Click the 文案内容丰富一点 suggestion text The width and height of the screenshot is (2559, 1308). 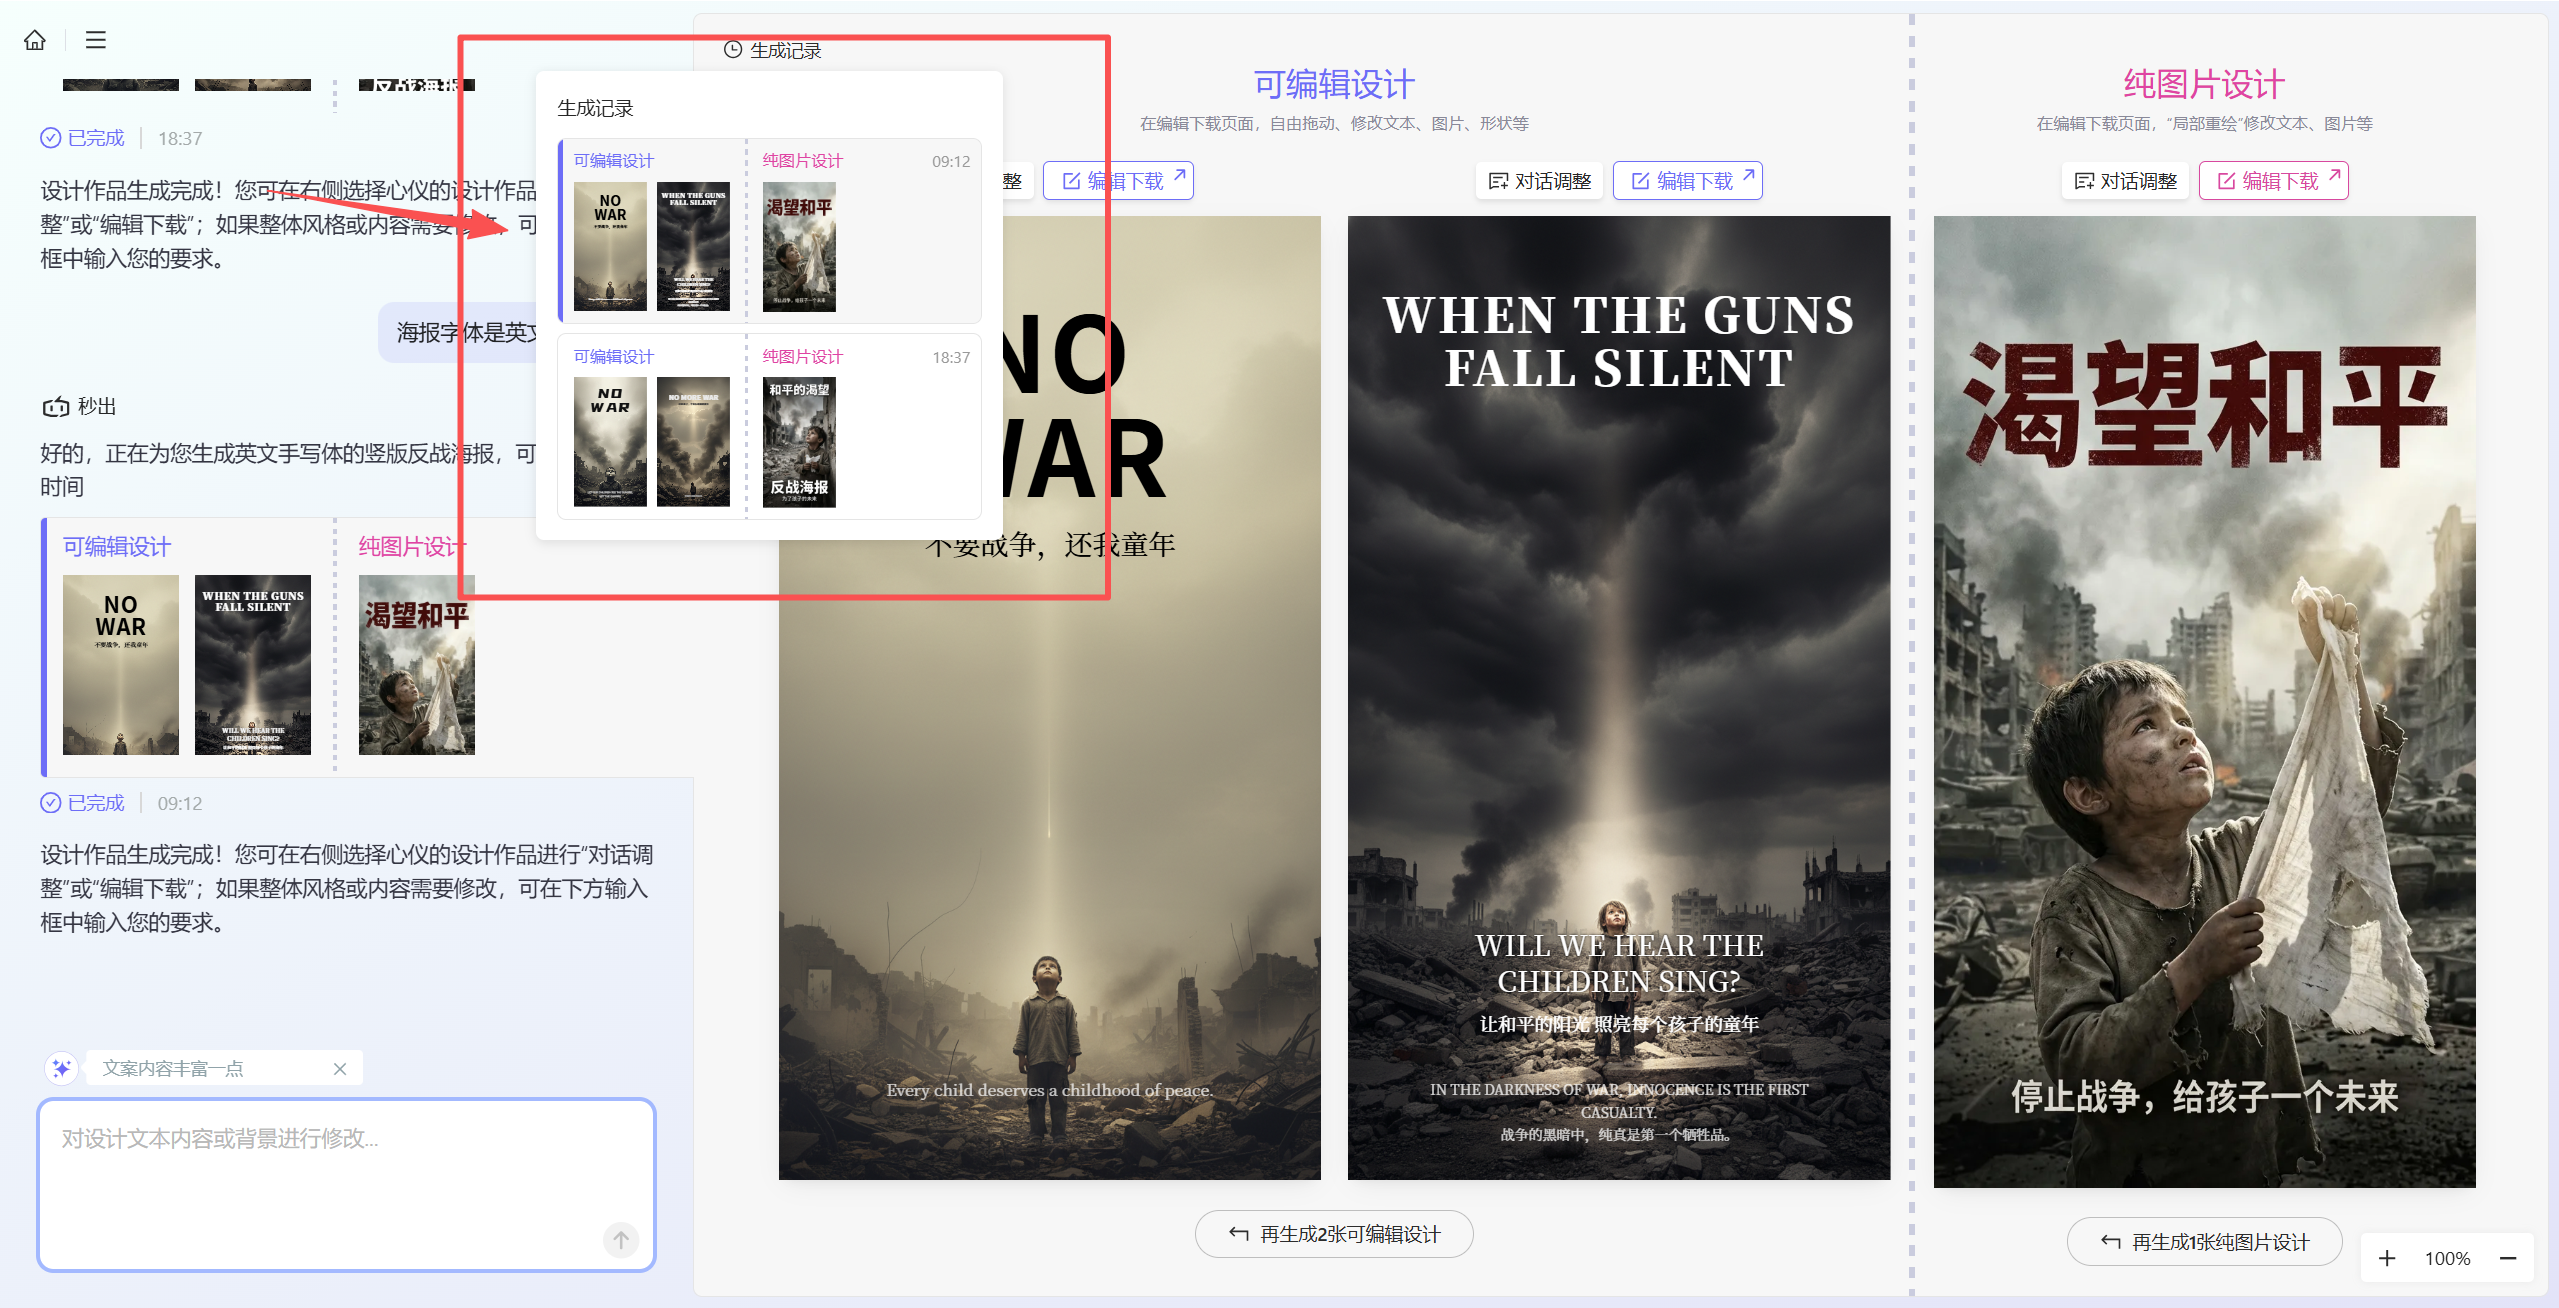pos(174,1068)
